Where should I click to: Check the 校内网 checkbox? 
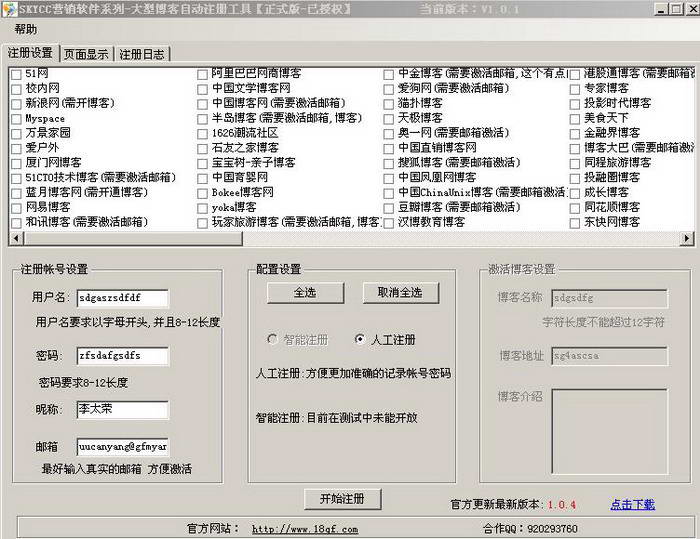(16, 89)
